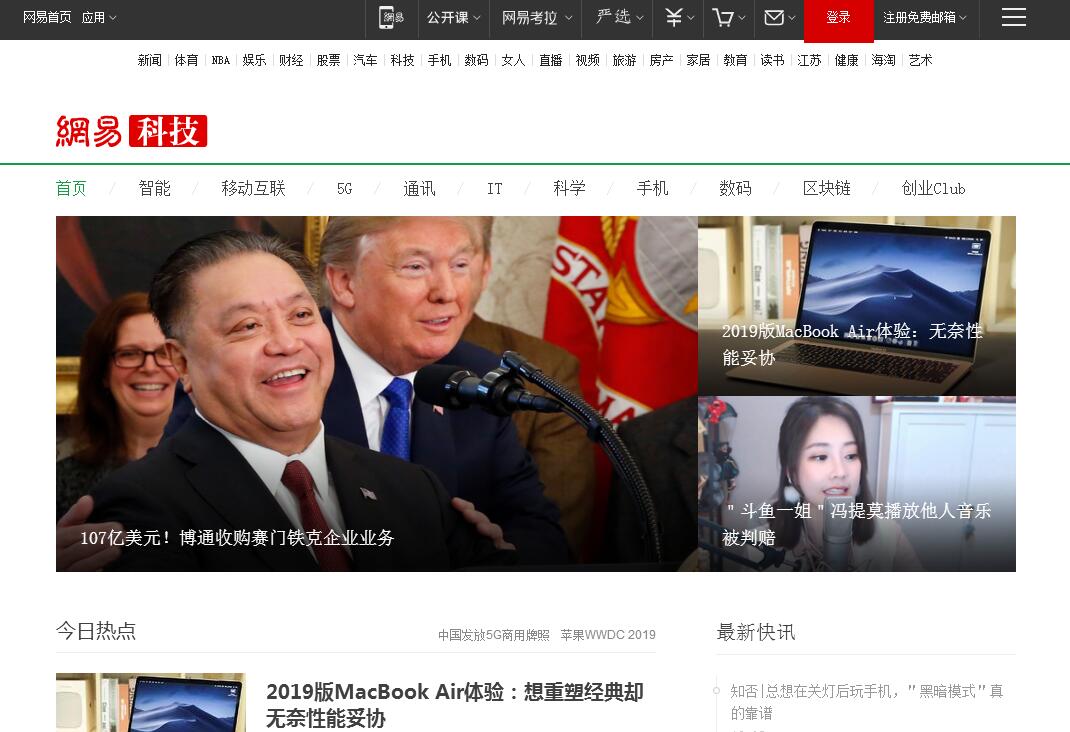Expand the 公开课 dropdown
The width and height of the screenshot is (1070, 732).
click(454, 18)
